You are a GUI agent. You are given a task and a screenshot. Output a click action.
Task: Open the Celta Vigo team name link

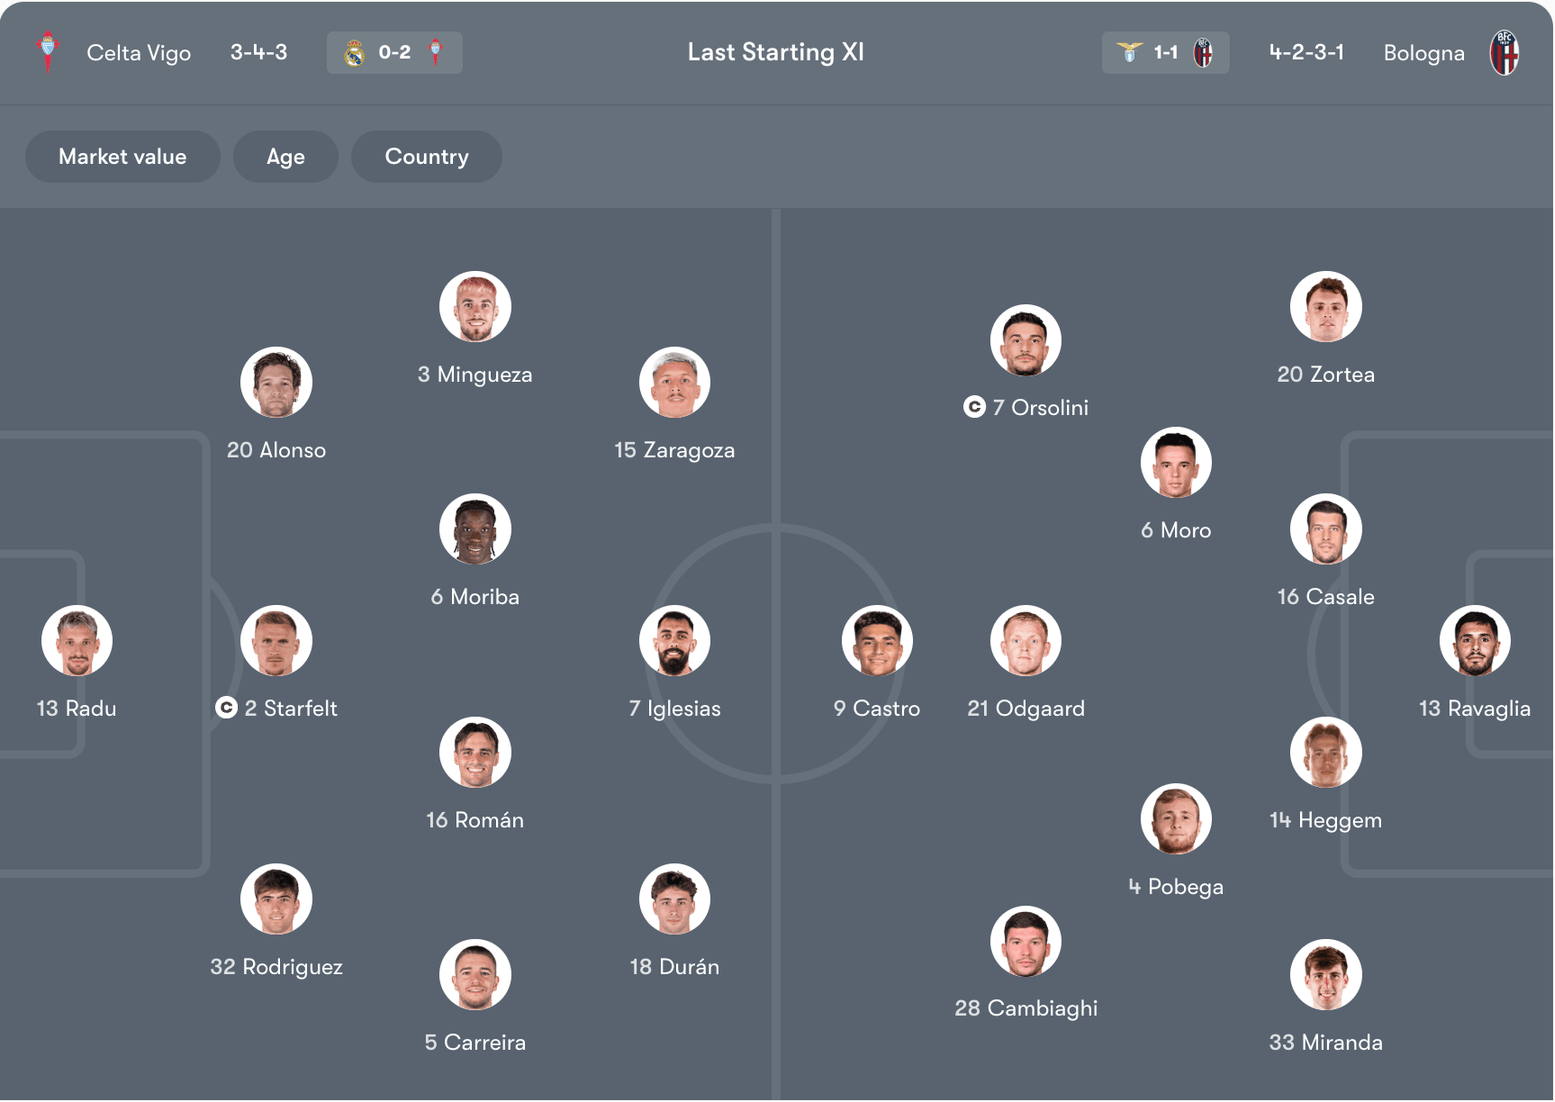(138, 53)
